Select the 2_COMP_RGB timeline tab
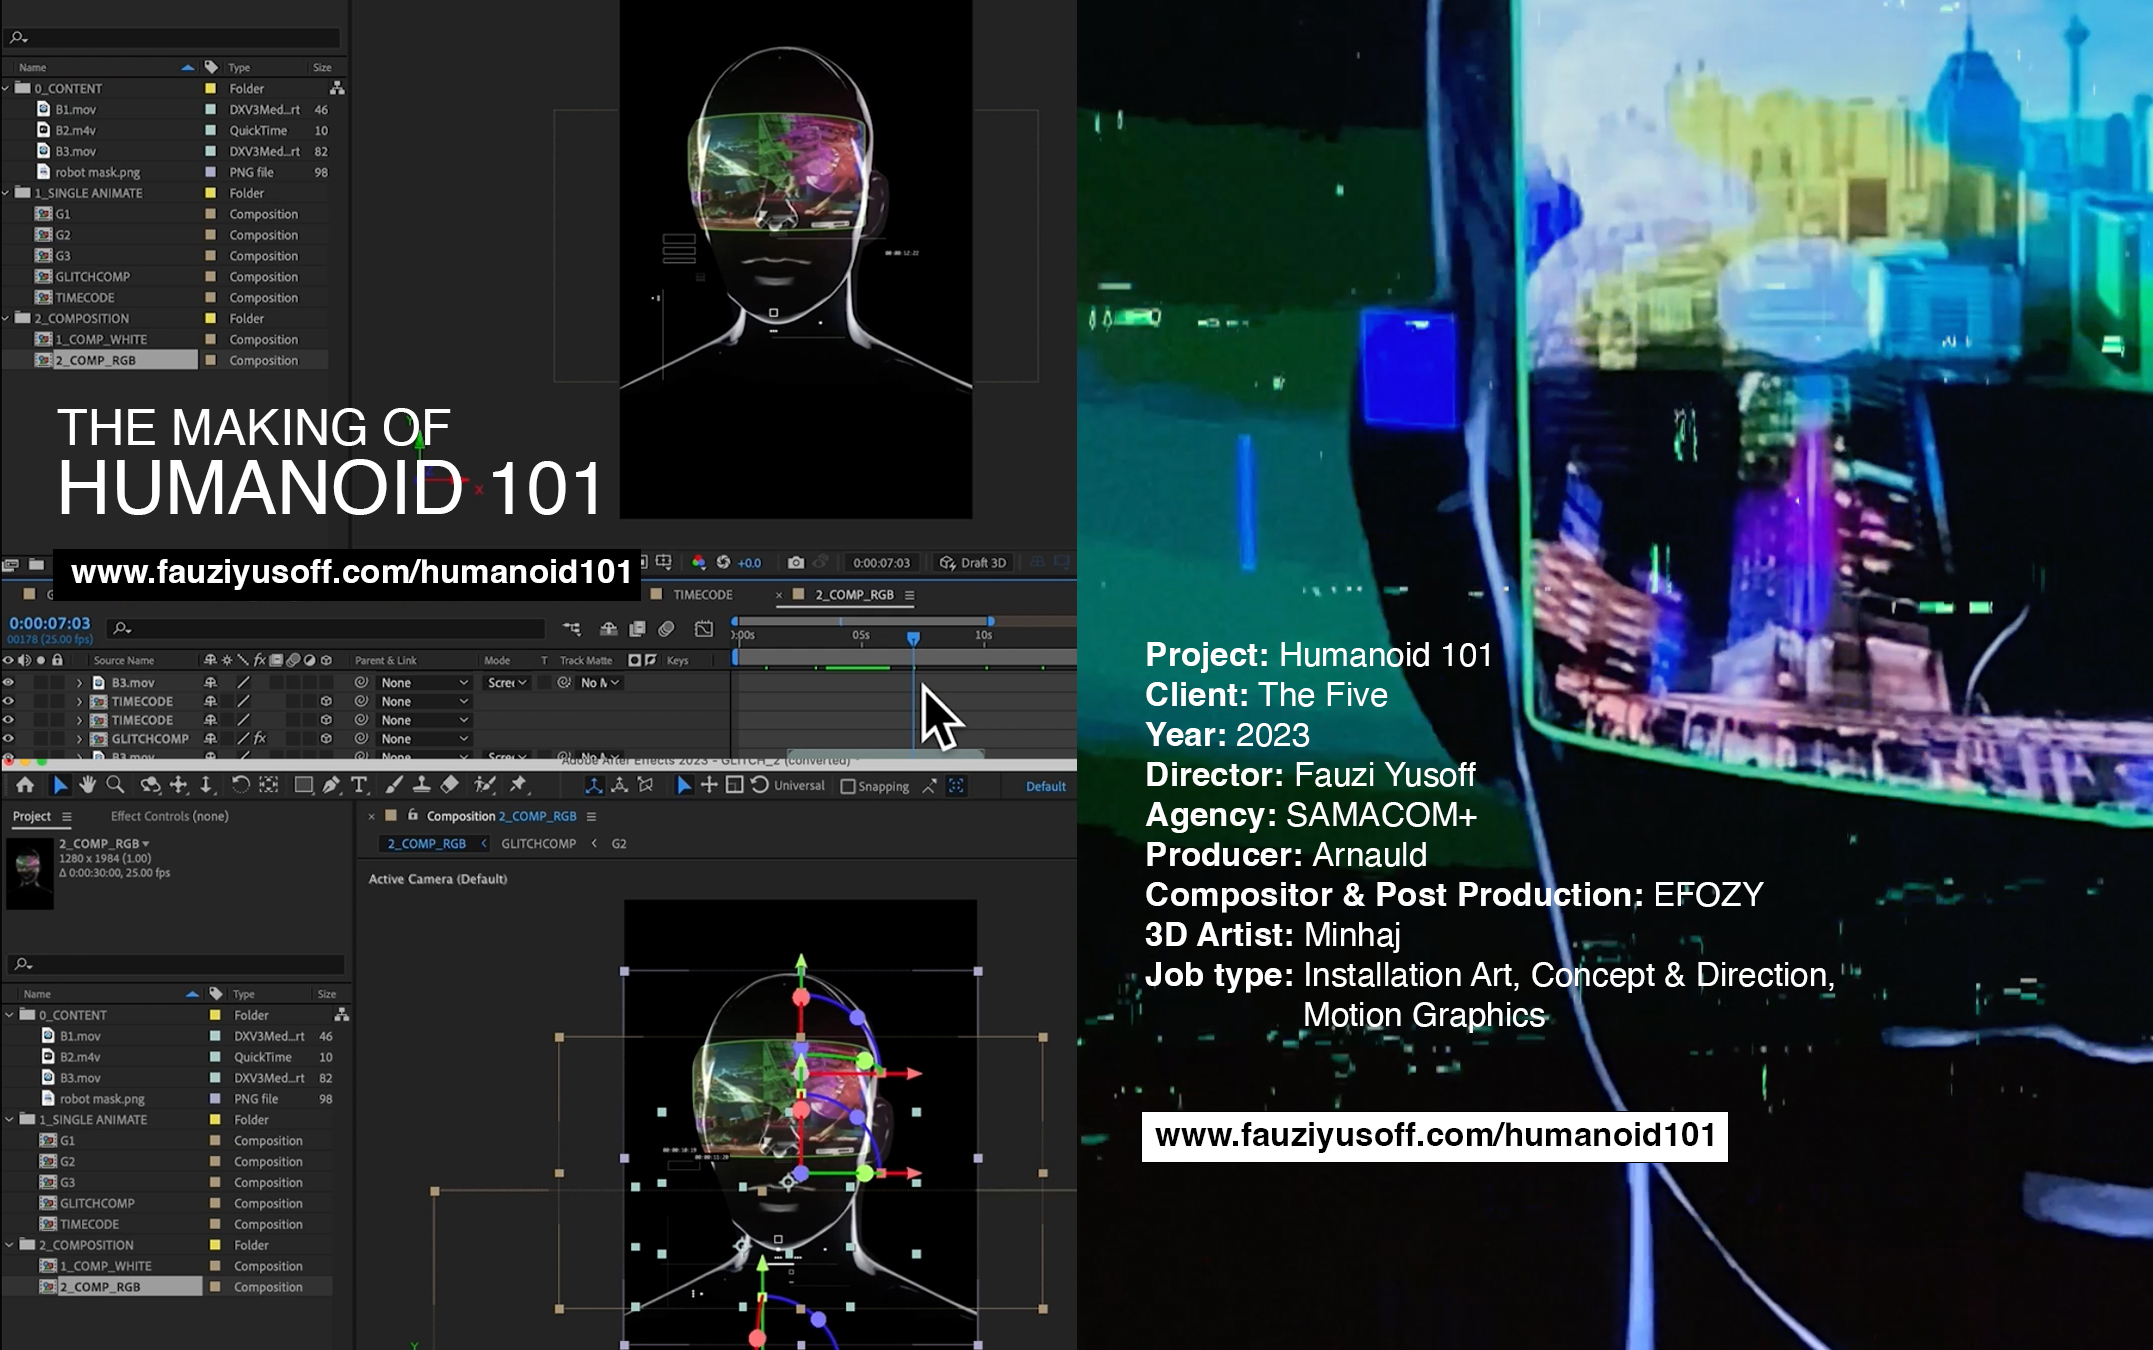This screenshot has height=1350, width=2153. (854, 594)
